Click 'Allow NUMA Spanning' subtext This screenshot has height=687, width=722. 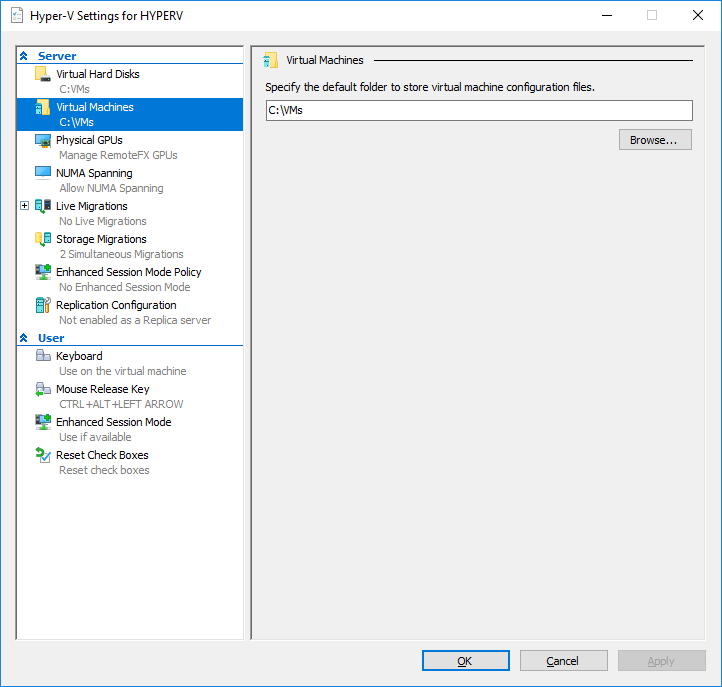tap(111, 188)
